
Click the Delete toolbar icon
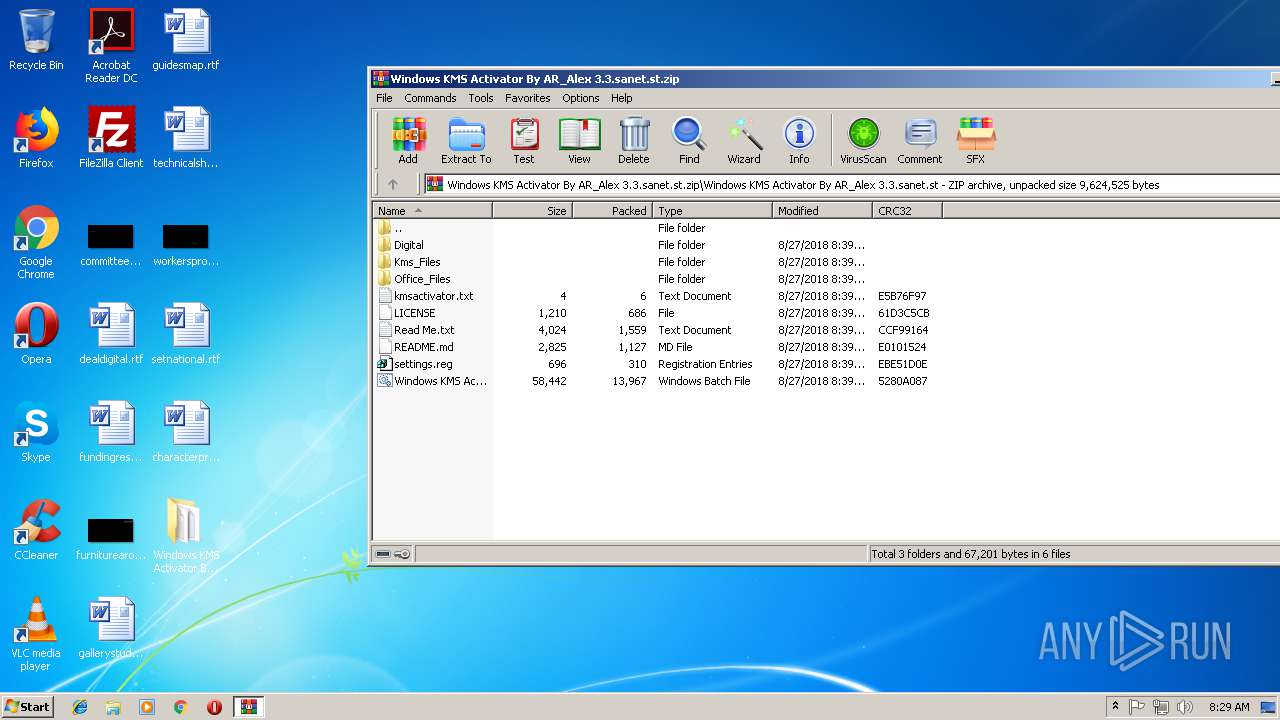[633, 140]
